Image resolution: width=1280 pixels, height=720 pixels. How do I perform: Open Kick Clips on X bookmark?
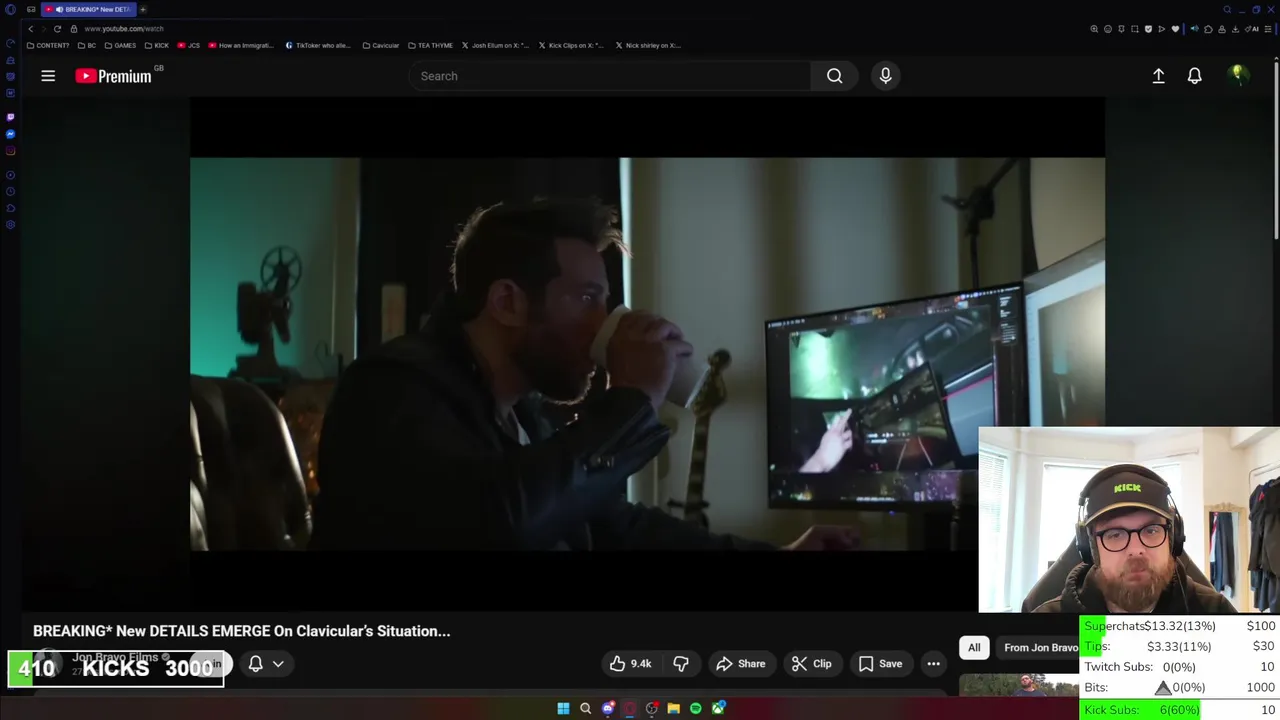(572, 45)
